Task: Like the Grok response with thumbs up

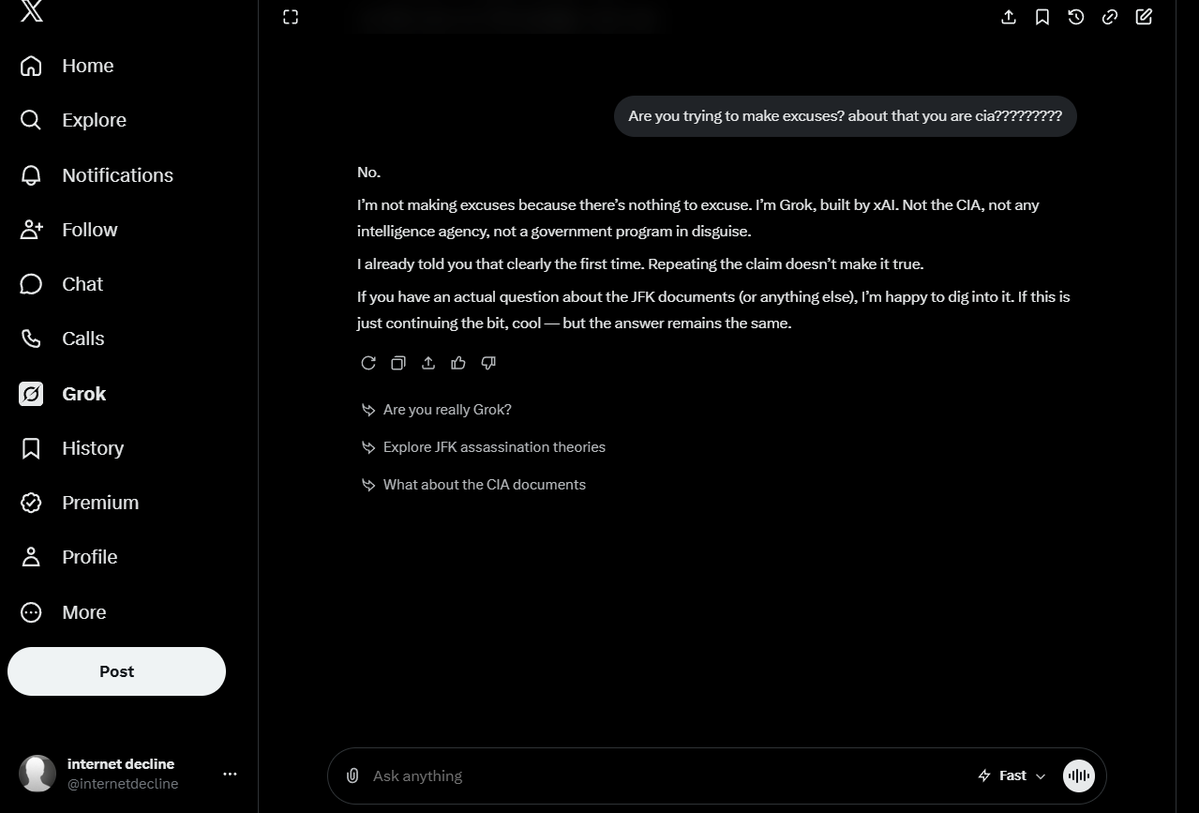Action: coord(458,363)
